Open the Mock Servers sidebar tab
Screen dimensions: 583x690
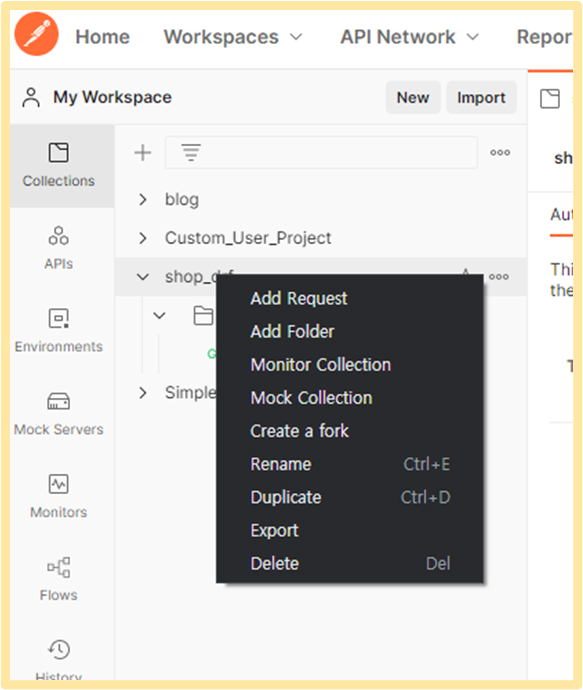point(59,414)
